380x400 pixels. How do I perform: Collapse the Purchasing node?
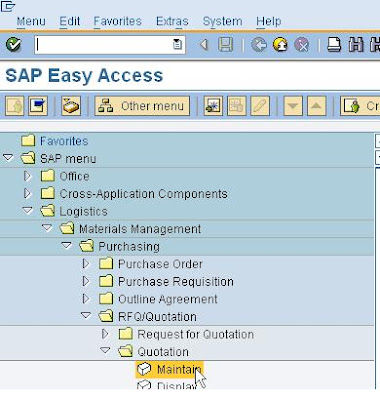click(x=66, y=246)
